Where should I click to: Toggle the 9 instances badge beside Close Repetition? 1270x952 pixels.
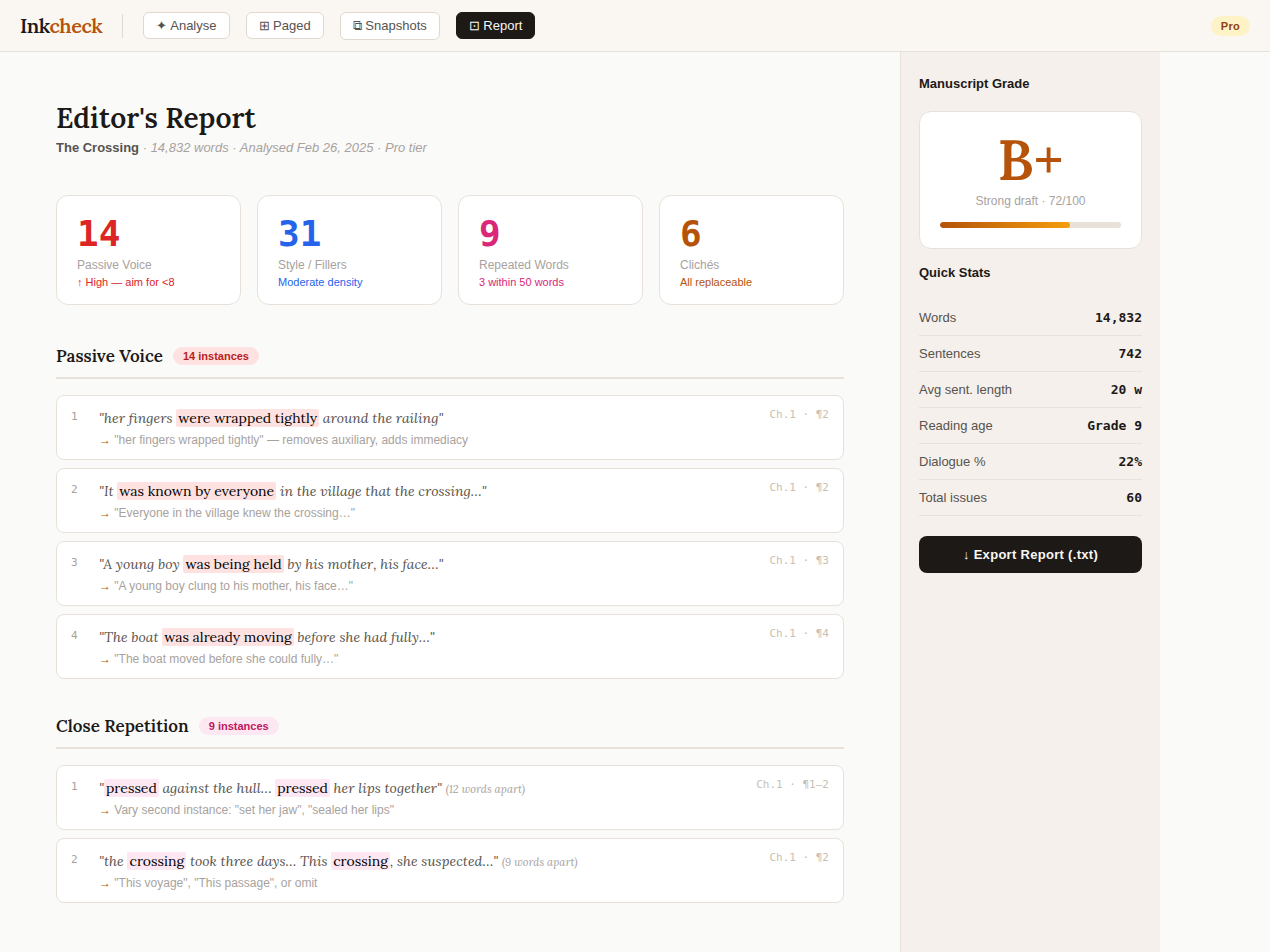238,726
